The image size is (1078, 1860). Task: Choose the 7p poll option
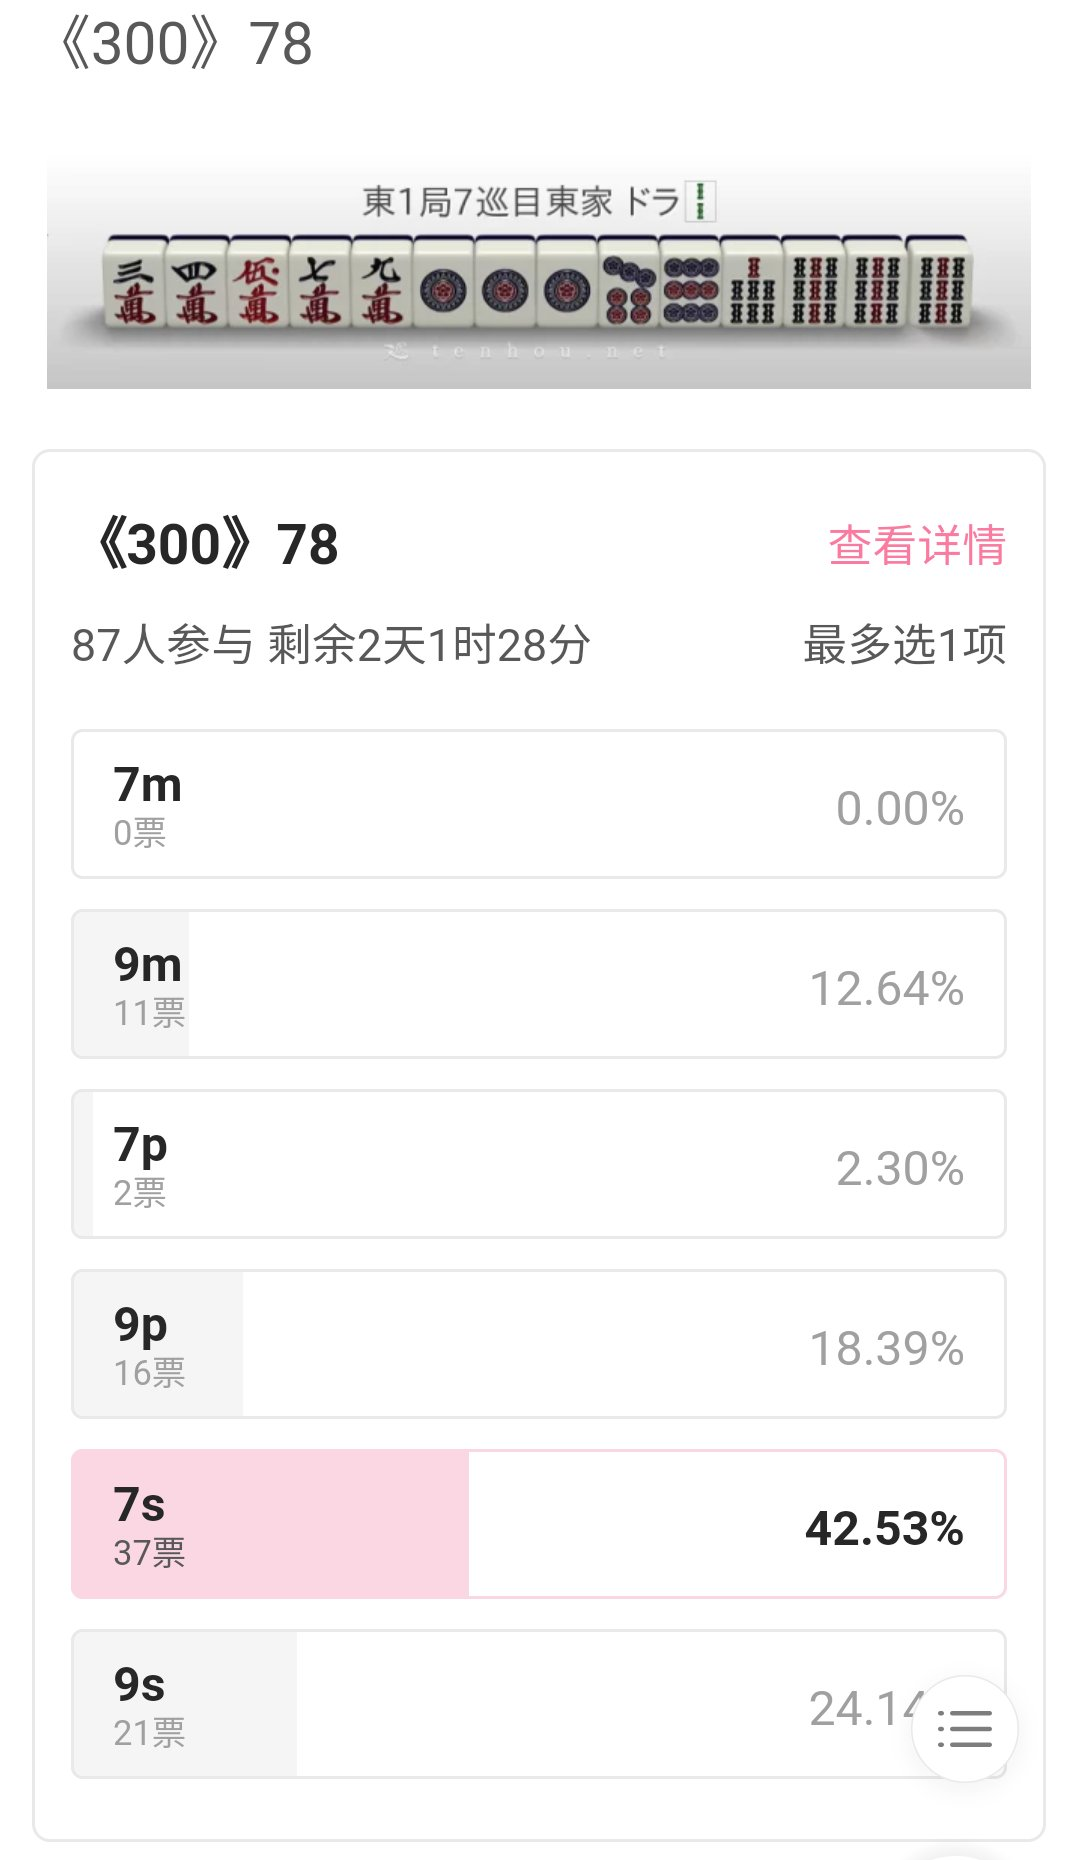(539, 1164)
